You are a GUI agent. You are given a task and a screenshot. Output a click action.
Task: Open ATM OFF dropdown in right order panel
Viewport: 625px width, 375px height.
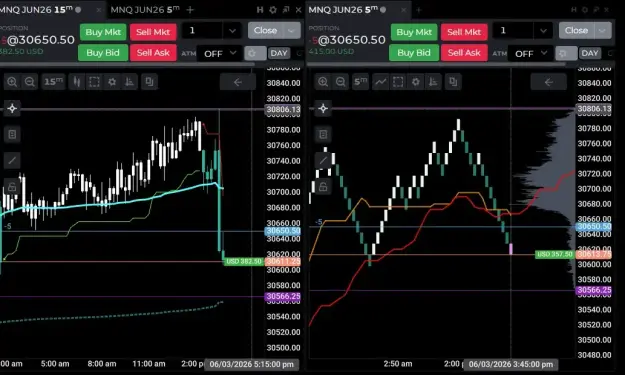(x=531, y=53)
